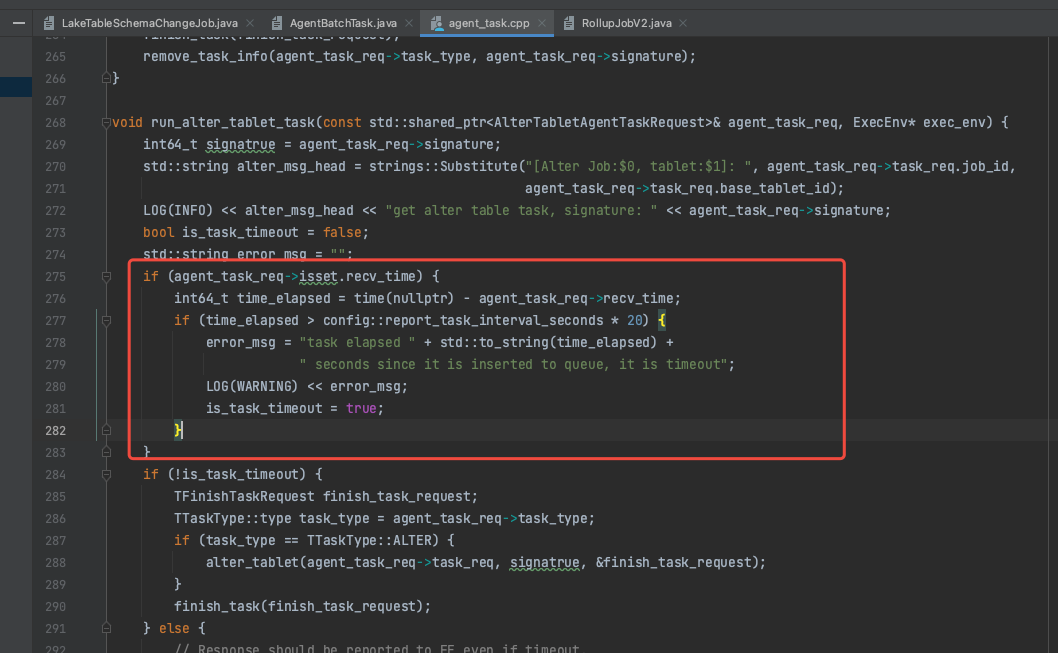Click line number 269 in the gutter
Screen dimensions: 1058x653
tap(55, 144)
